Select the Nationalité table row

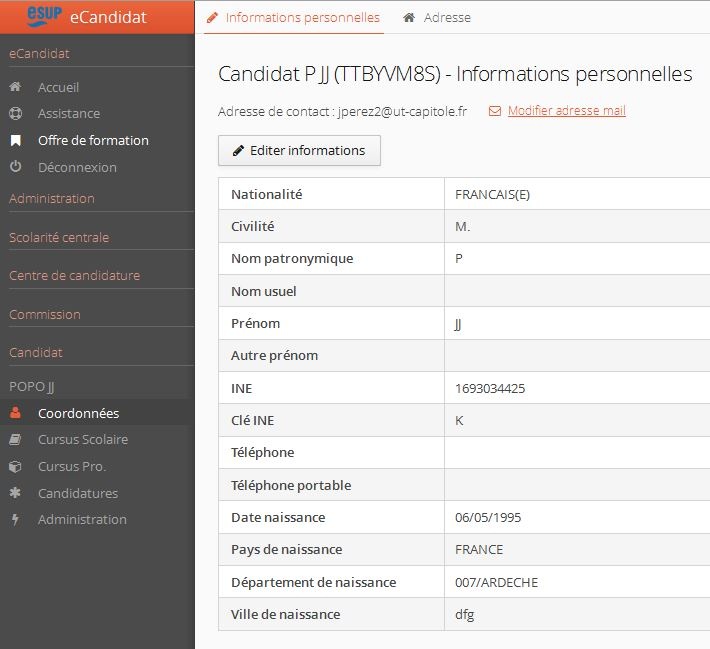(x=464, y=194)
